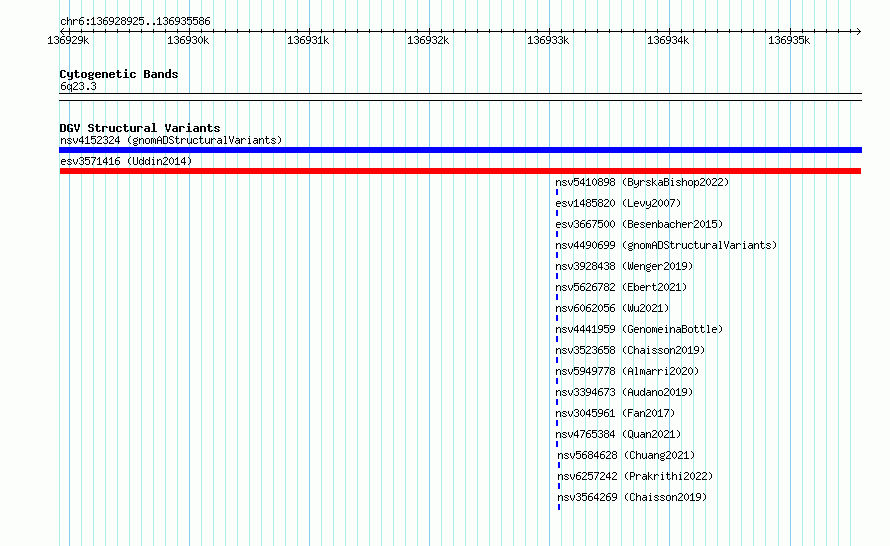Viewport: 890px width, 546px height.
Task: Open variant nsv4152324 (gnomADStructuralVariants) label
Action: (171, 140)
